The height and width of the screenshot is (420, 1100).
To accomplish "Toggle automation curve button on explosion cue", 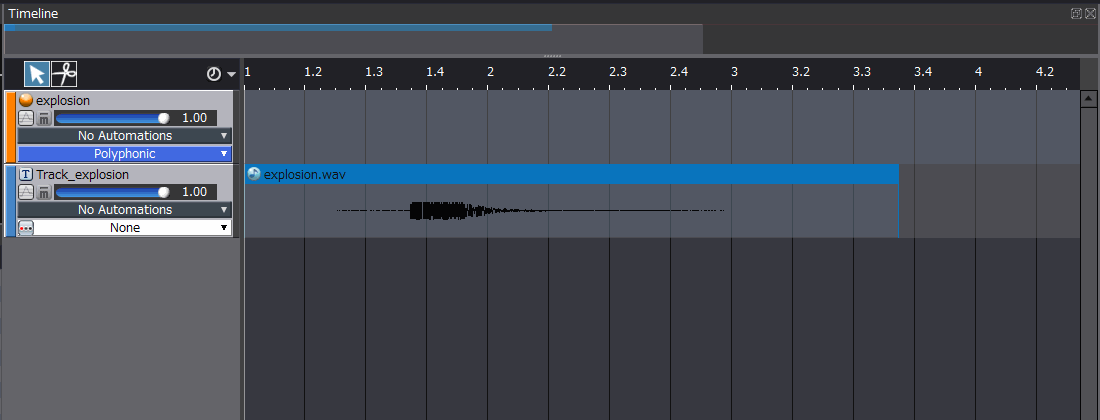I will tap(26, 118).
